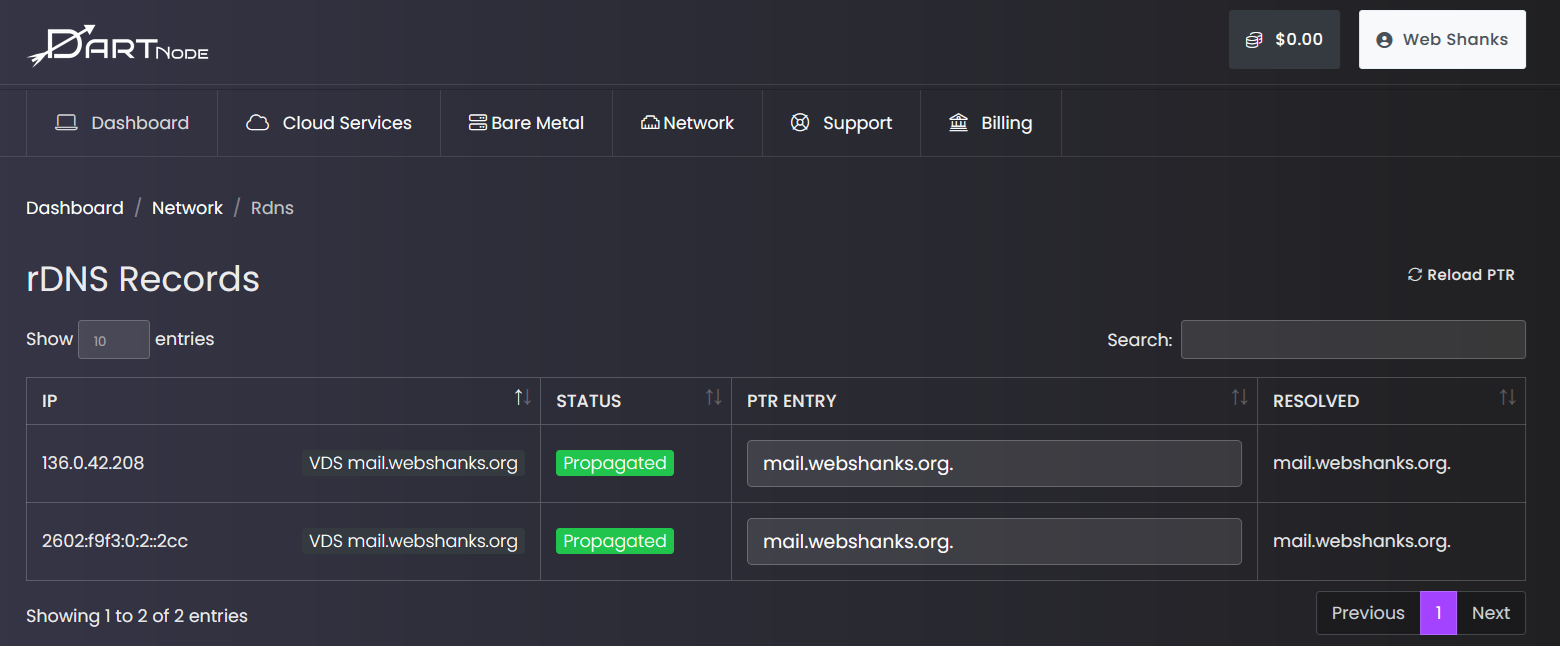This screenshot has height=646, width=1560.
Task: Sort by the STATUS column arrows
Action: [713, 398]
